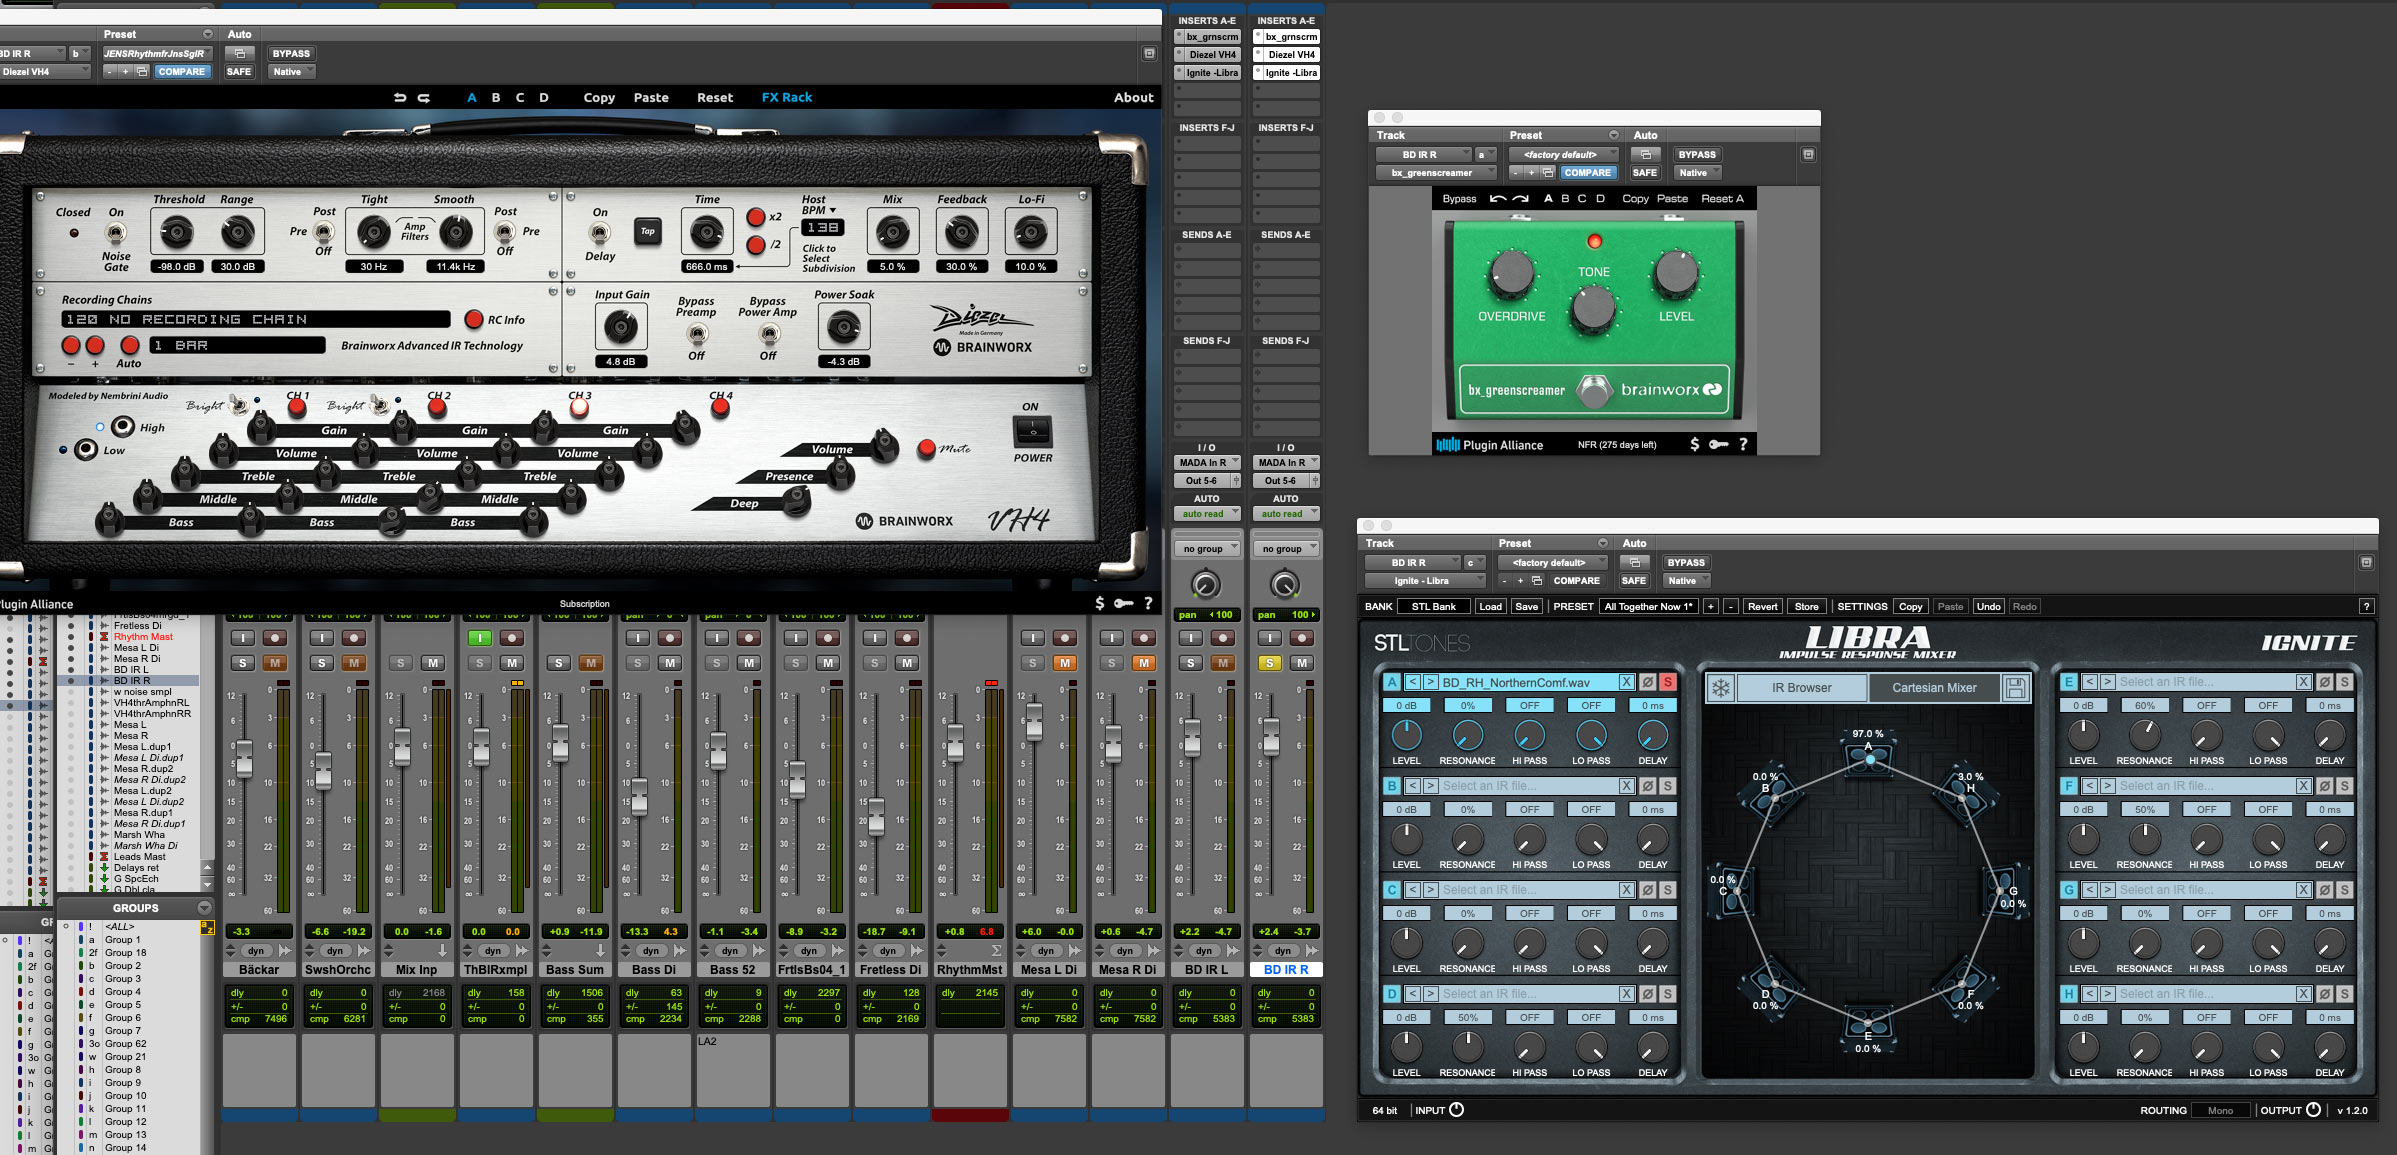Viewport: 2397px width, 1155px height.
Task: Toggle phase invert for IR slot A
Action: [1647, 682]
